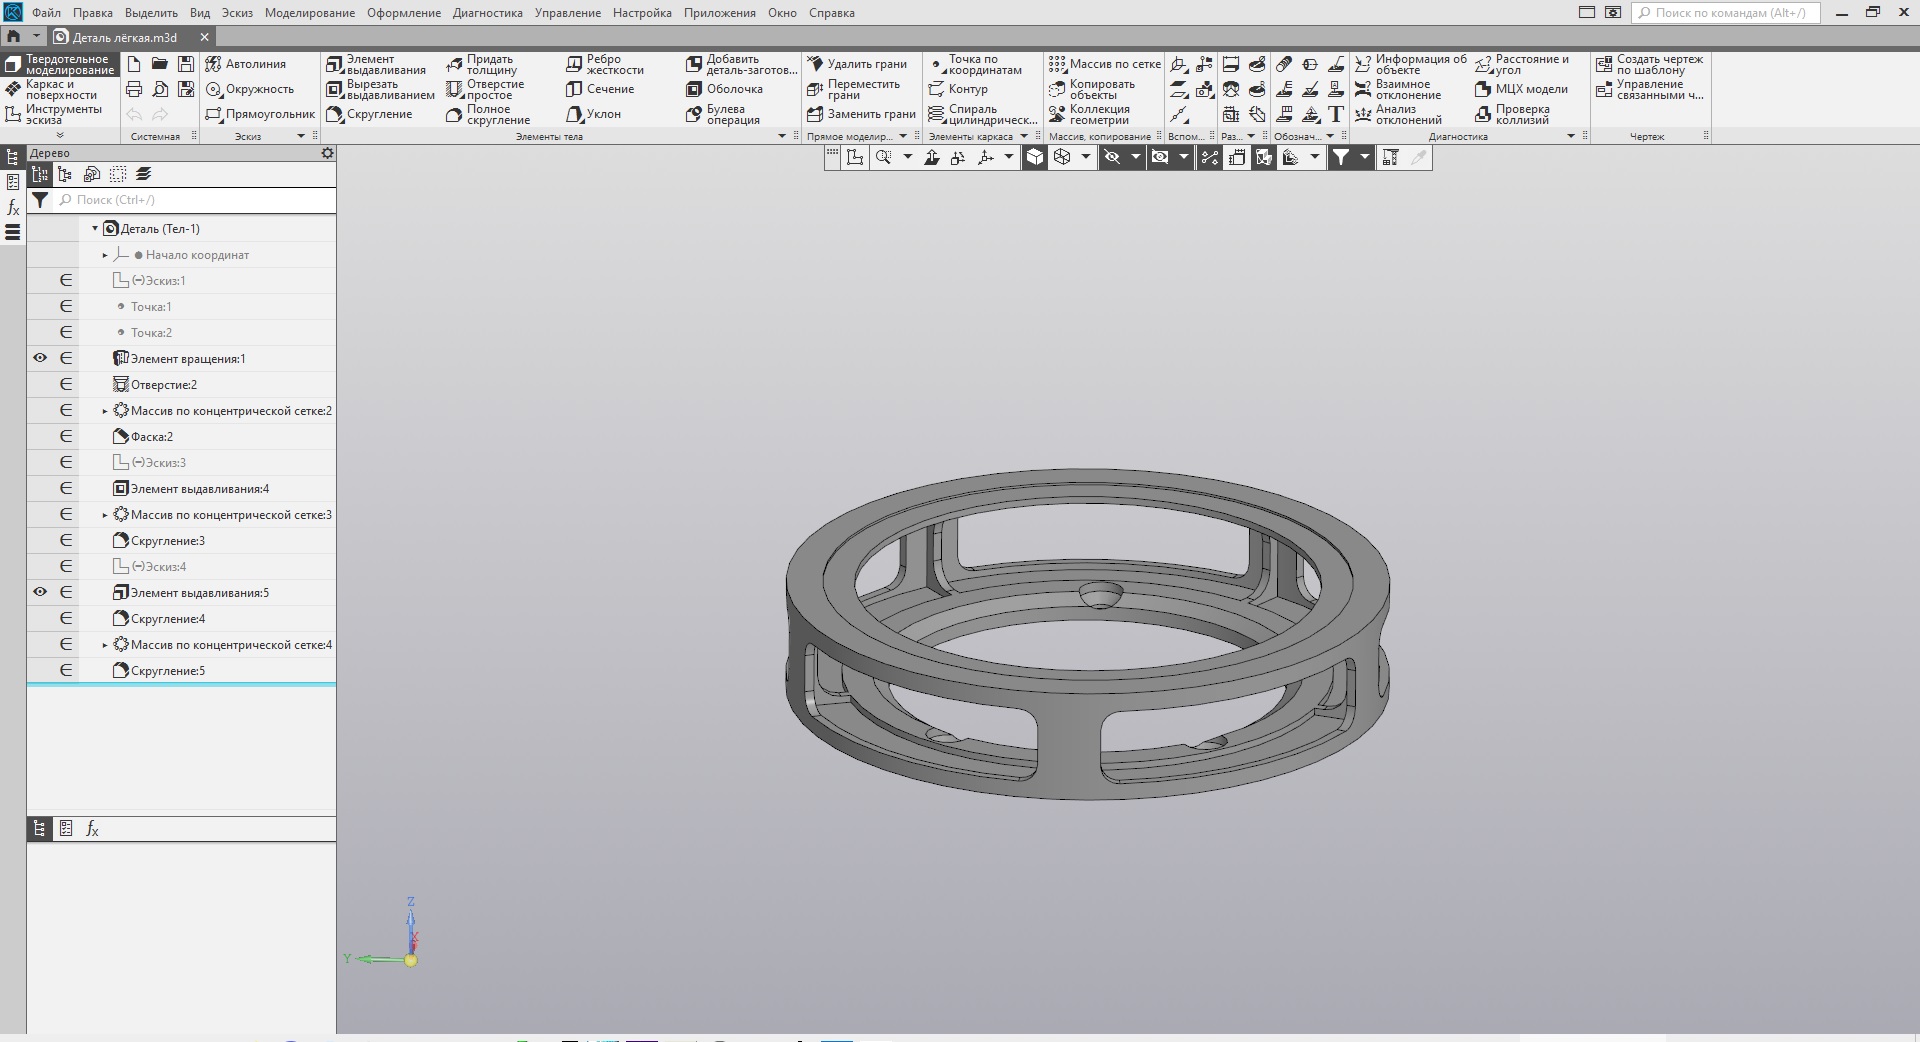The width and height of the screenshot is (1920, 1042).
Task: Open the Эскиз panel dropdown arrow
Action: (301, 136)
